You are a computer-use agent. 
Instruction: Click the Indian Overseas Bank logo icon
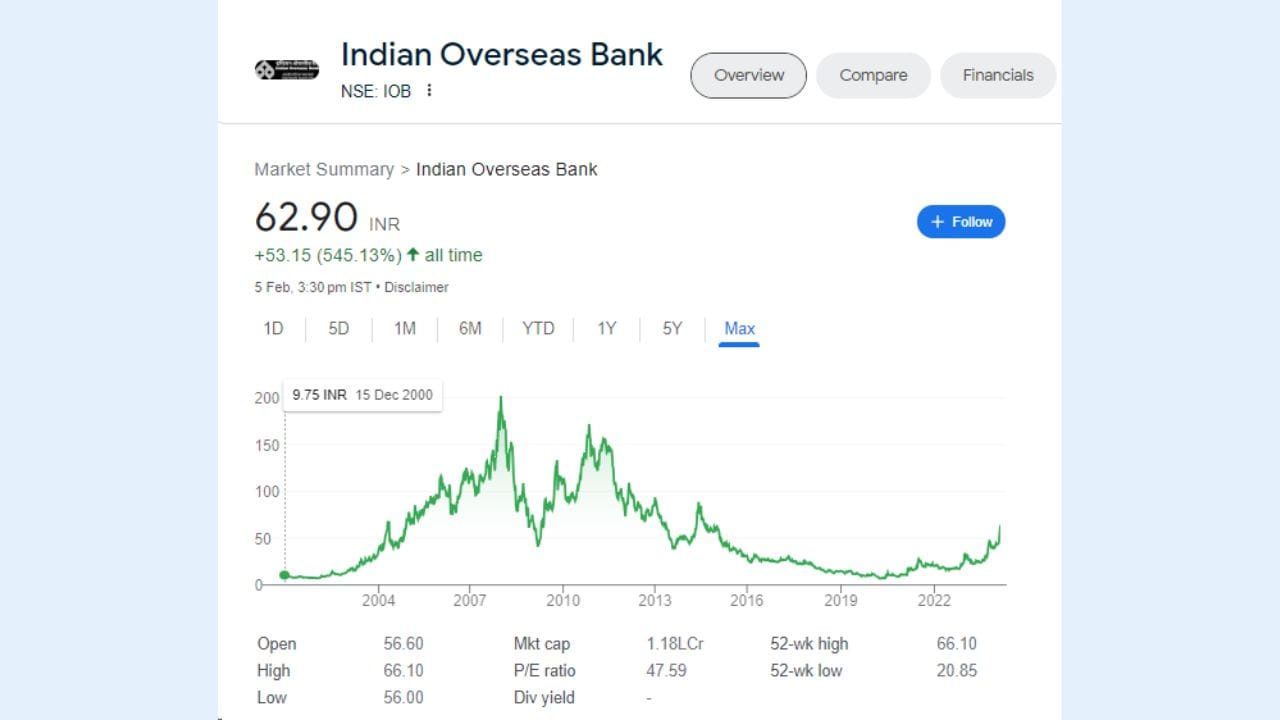tap(286, 70)
